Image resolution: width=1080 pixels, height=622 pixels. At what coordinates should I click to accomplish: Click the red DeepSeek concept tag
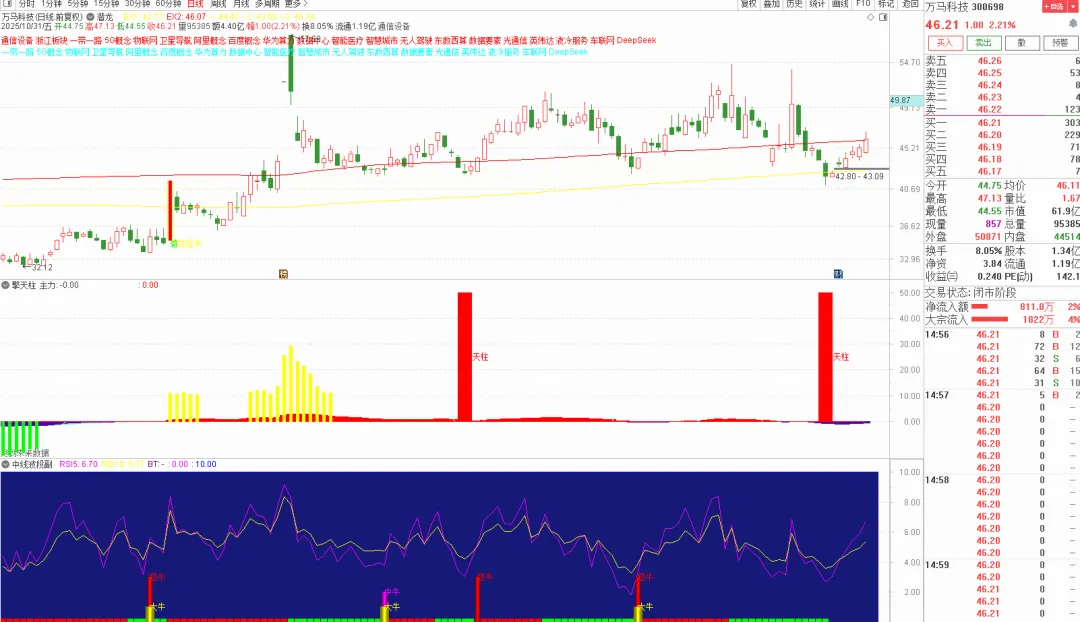click(x=636, y=41)
